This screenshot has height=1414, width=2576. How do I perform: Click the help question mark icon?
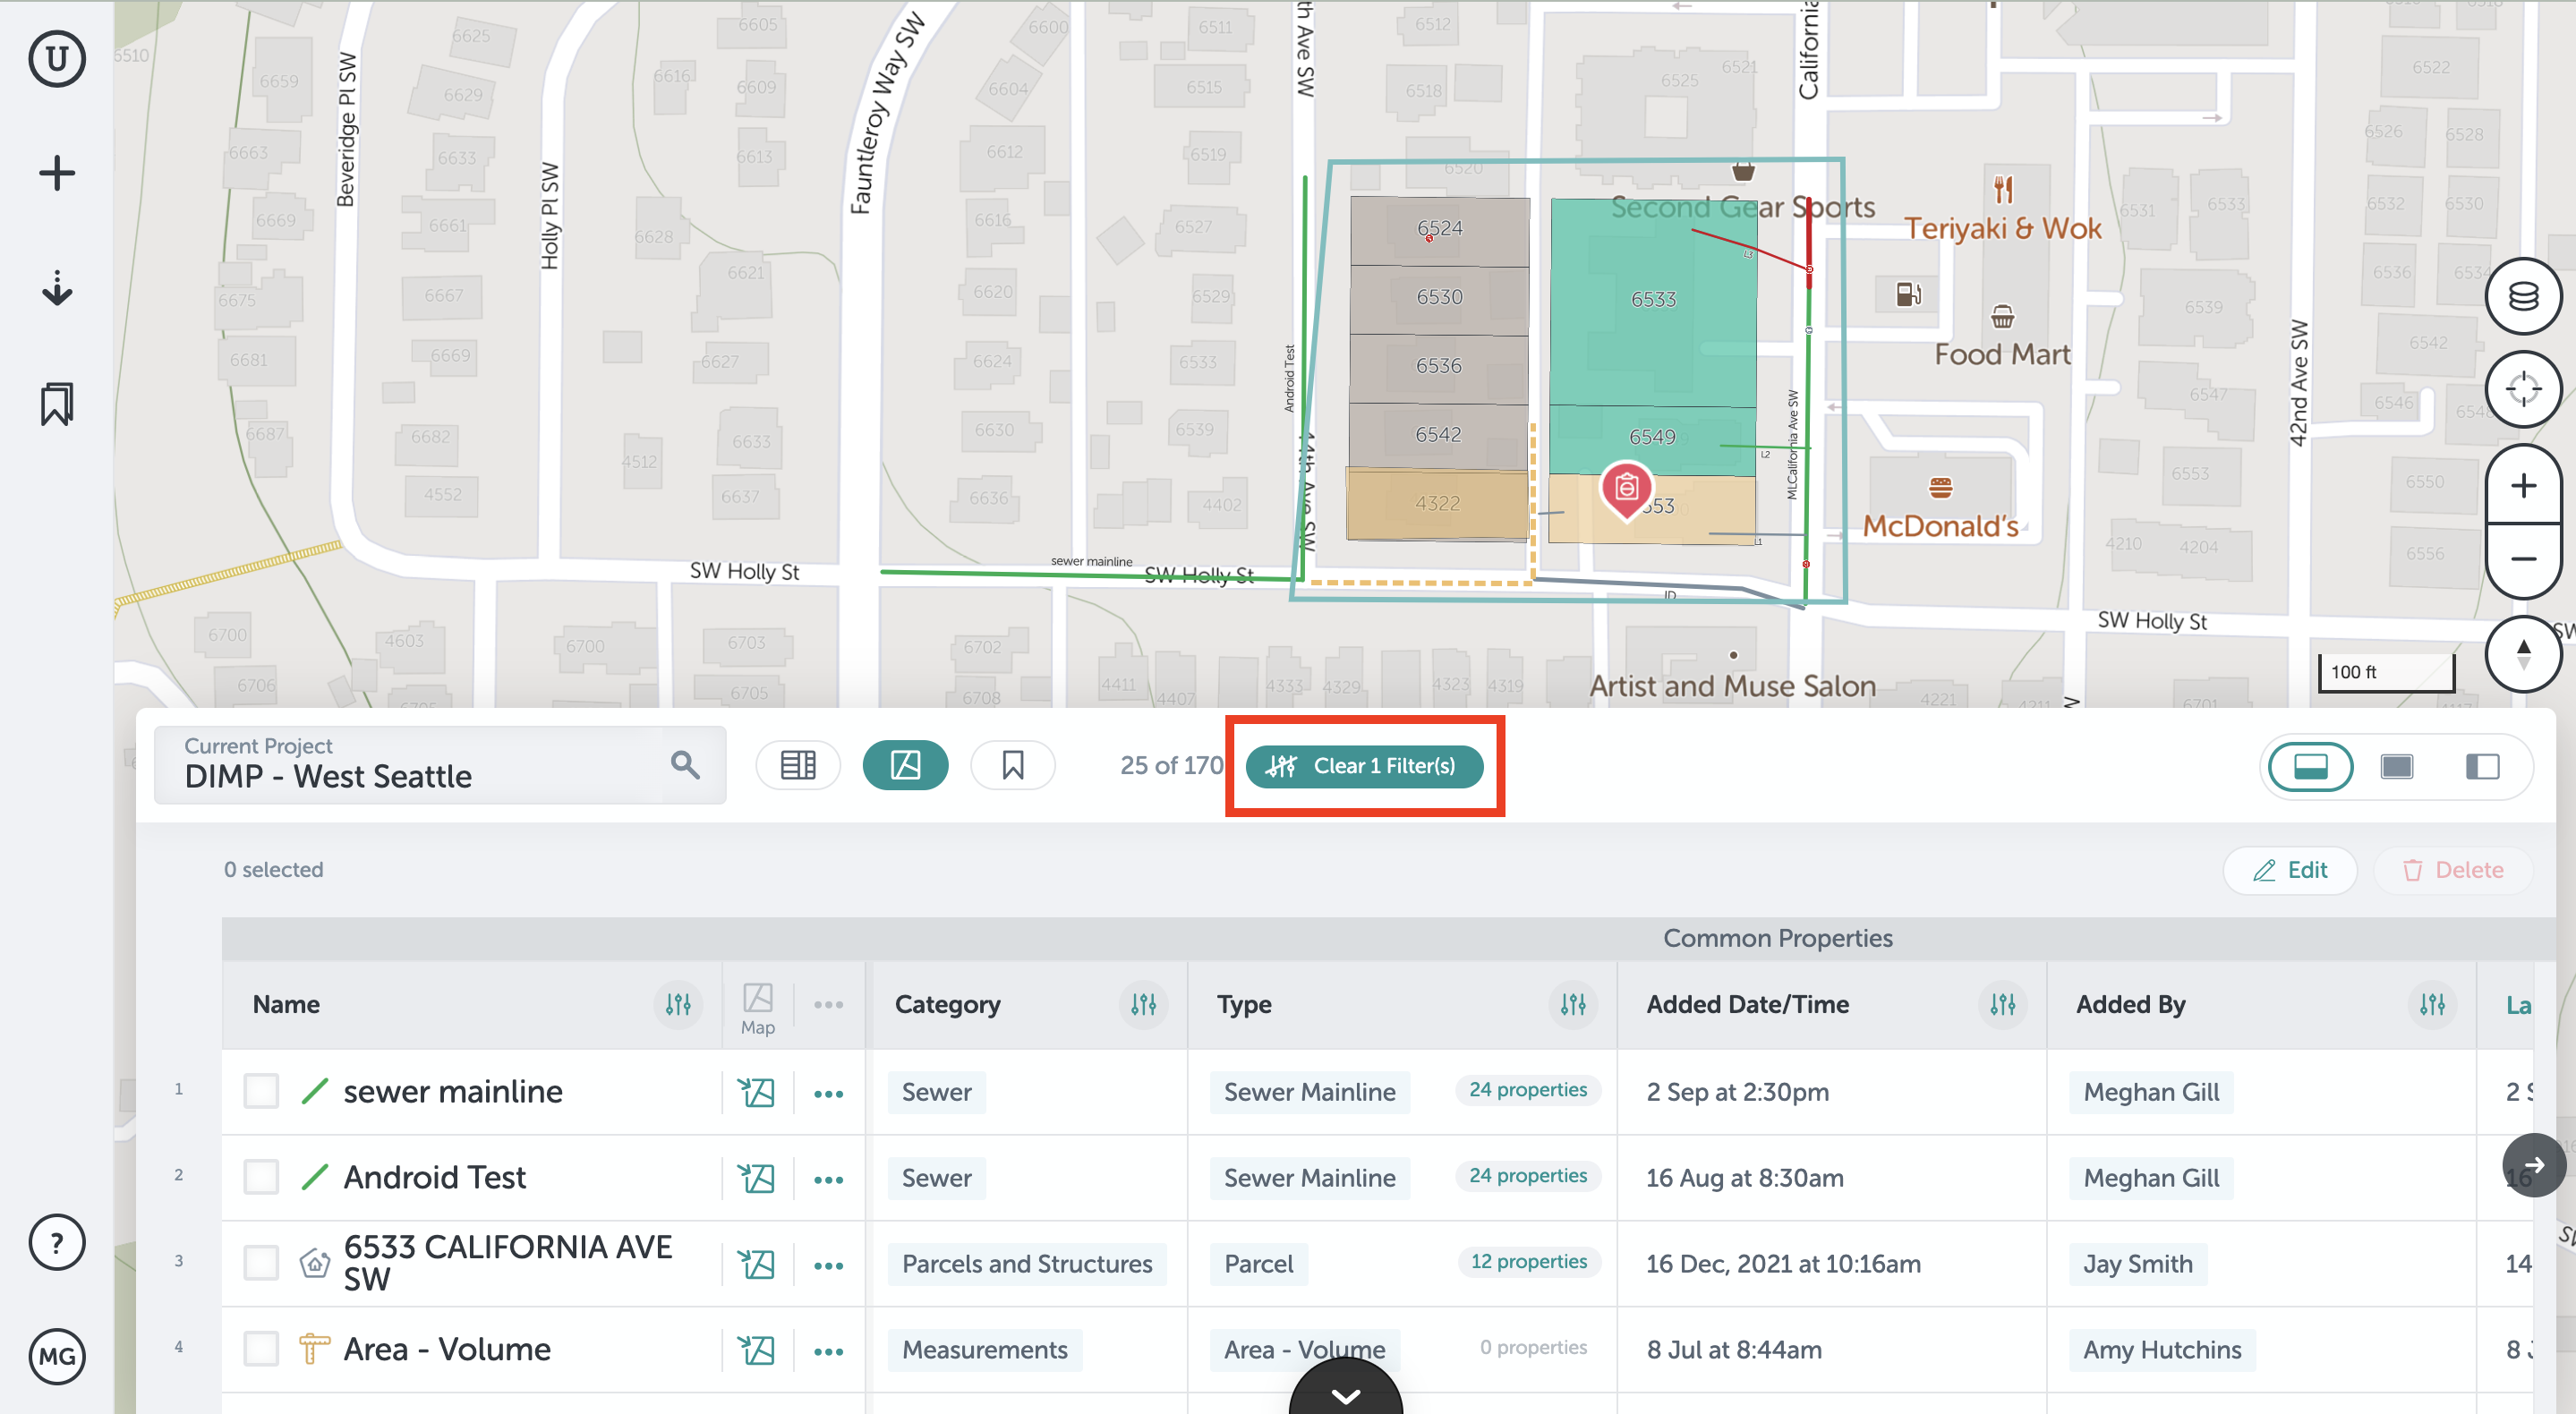point(57,1242)
